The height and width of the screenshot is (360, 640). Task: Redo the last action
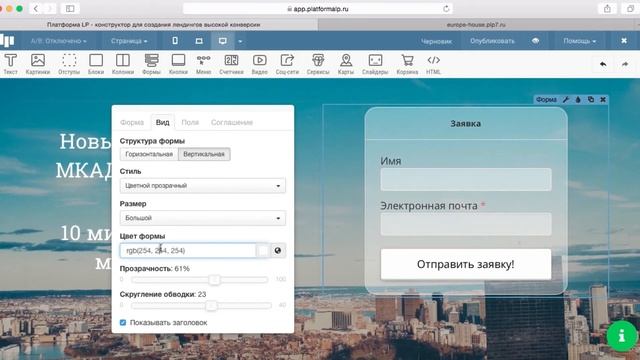click(625, 64)
